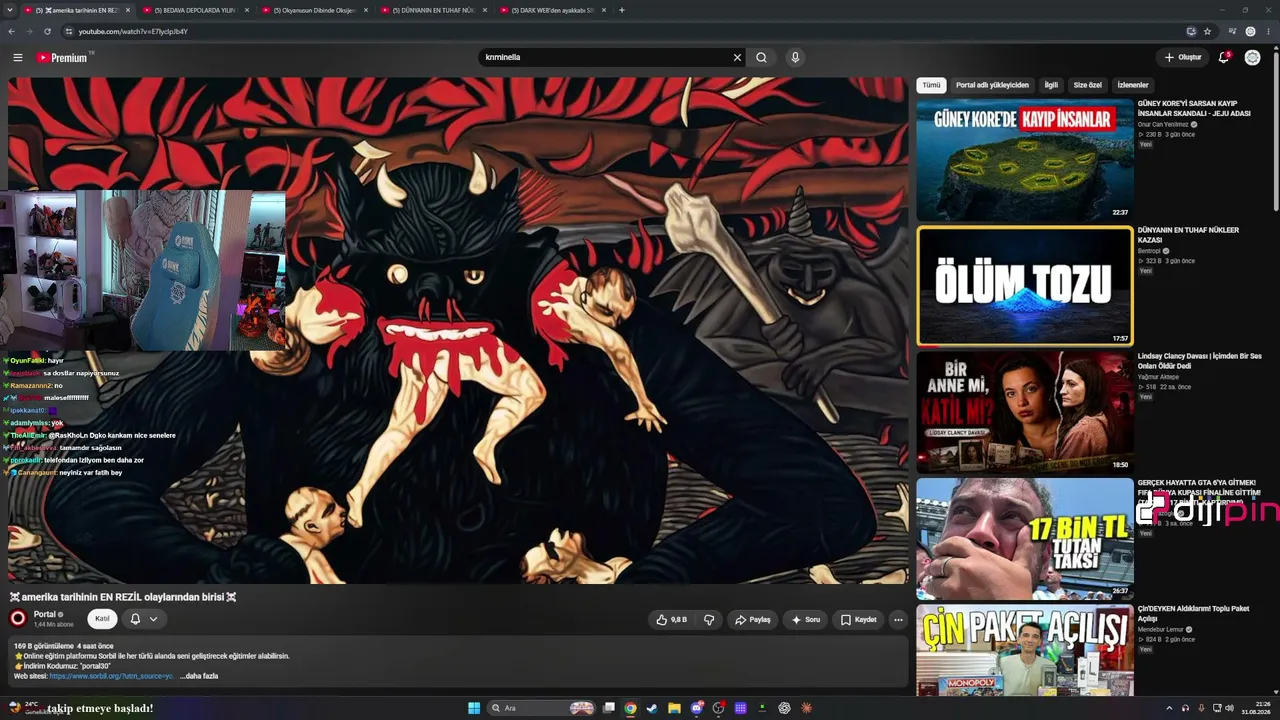Image resolution: width=1280 pixels, height=720 pixels.
Task: Click the Katıl join button
Action: 102,619
